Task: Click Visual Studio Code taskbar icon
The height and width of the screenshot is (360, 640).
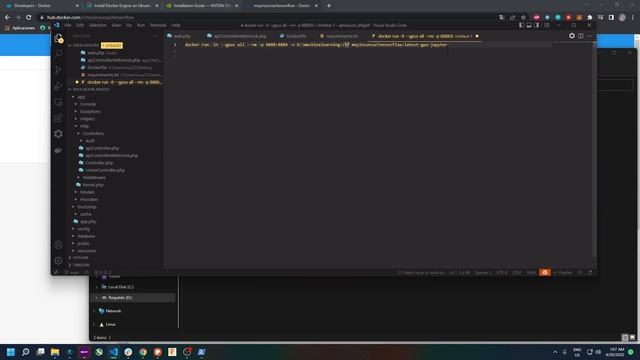Action: coord(114,352)
